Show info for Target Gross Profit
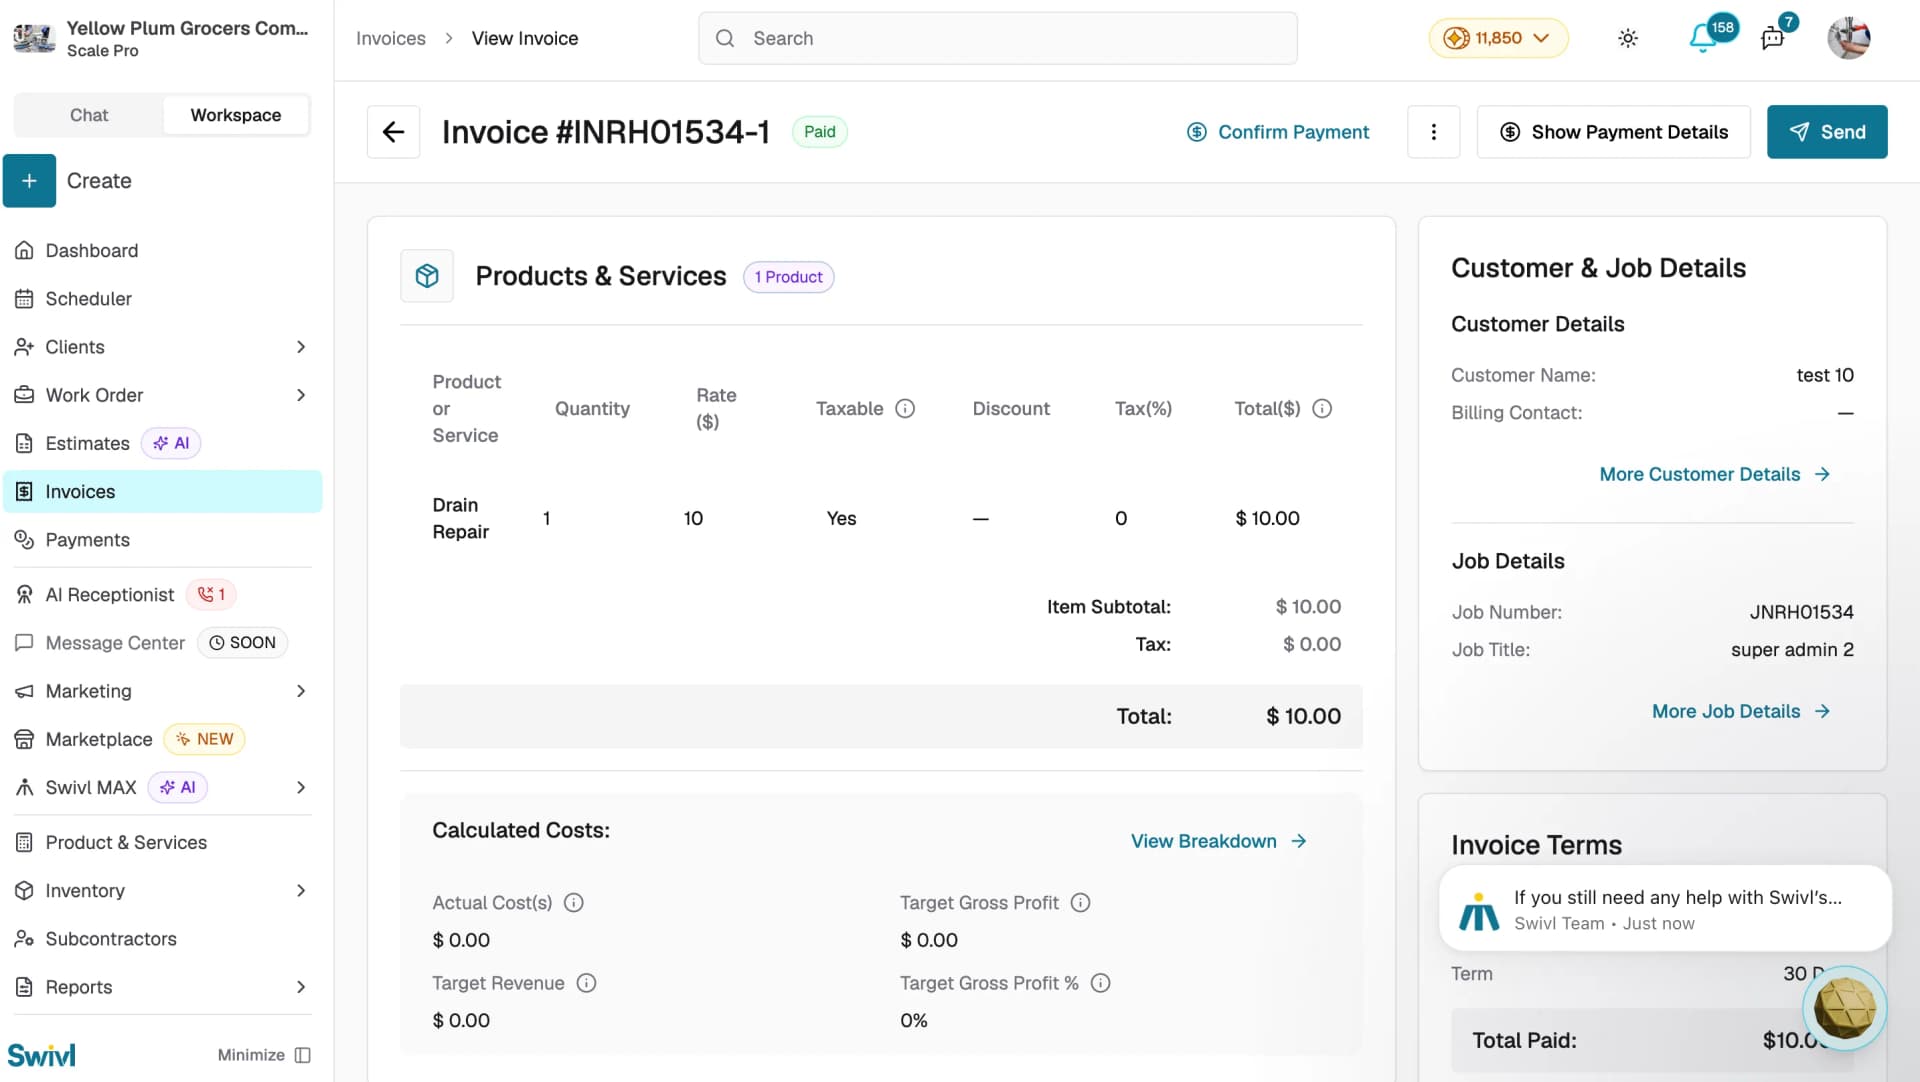 (x=1080, y=903)
